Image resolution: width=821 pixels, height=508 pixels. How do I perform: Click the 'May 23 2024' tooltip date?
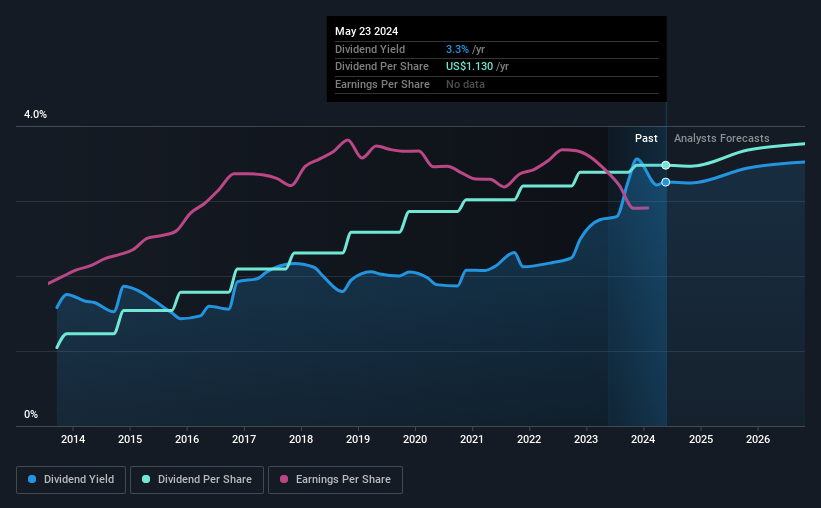(x=367, y=31)
